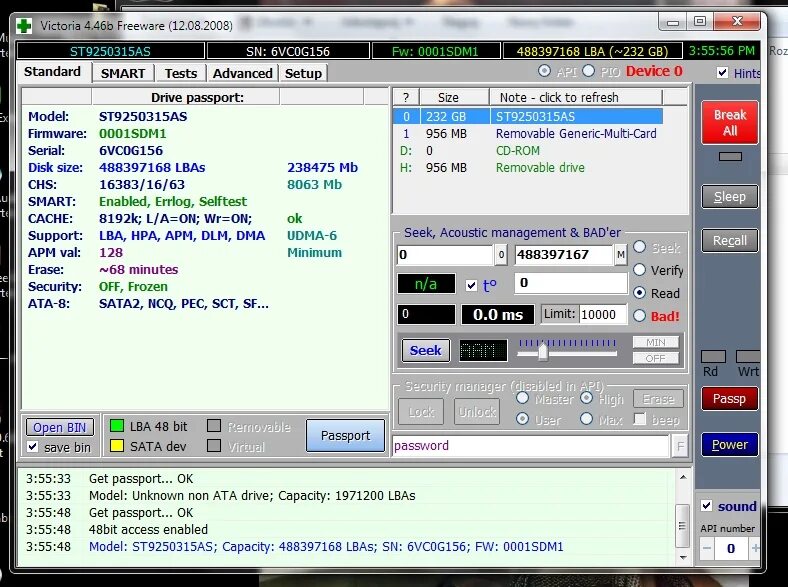Click the Wrt indicator lamp

(748, 357)
